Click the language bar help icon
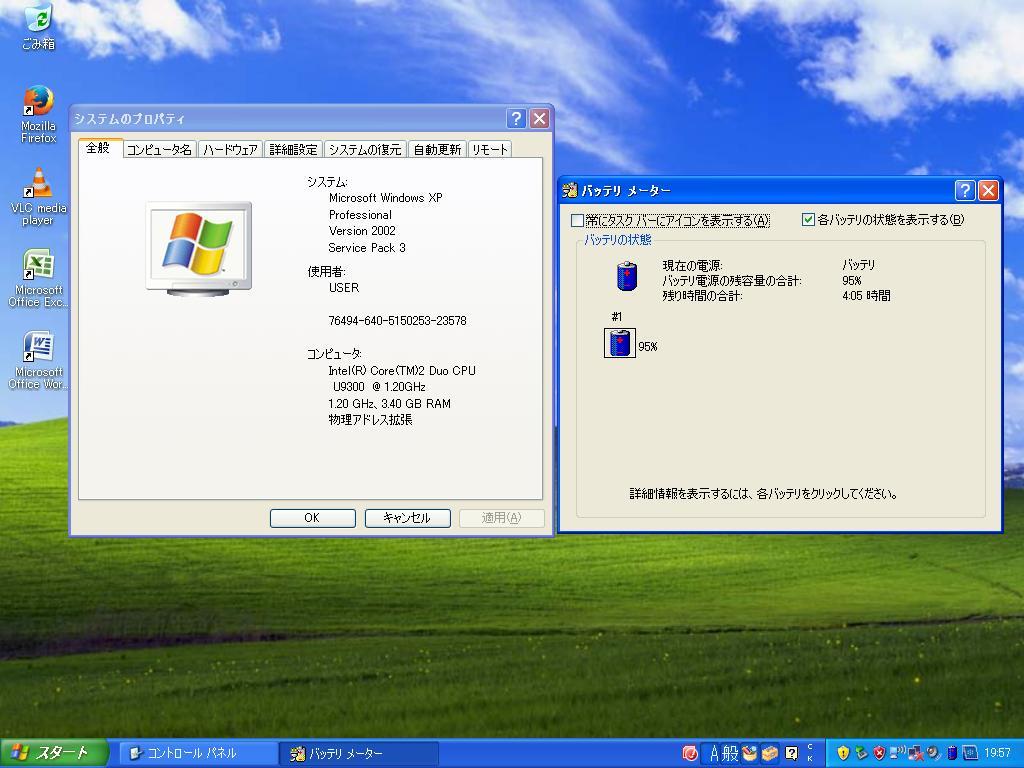The width and height of the screenshot is (1024, 768). click(792, 754)
